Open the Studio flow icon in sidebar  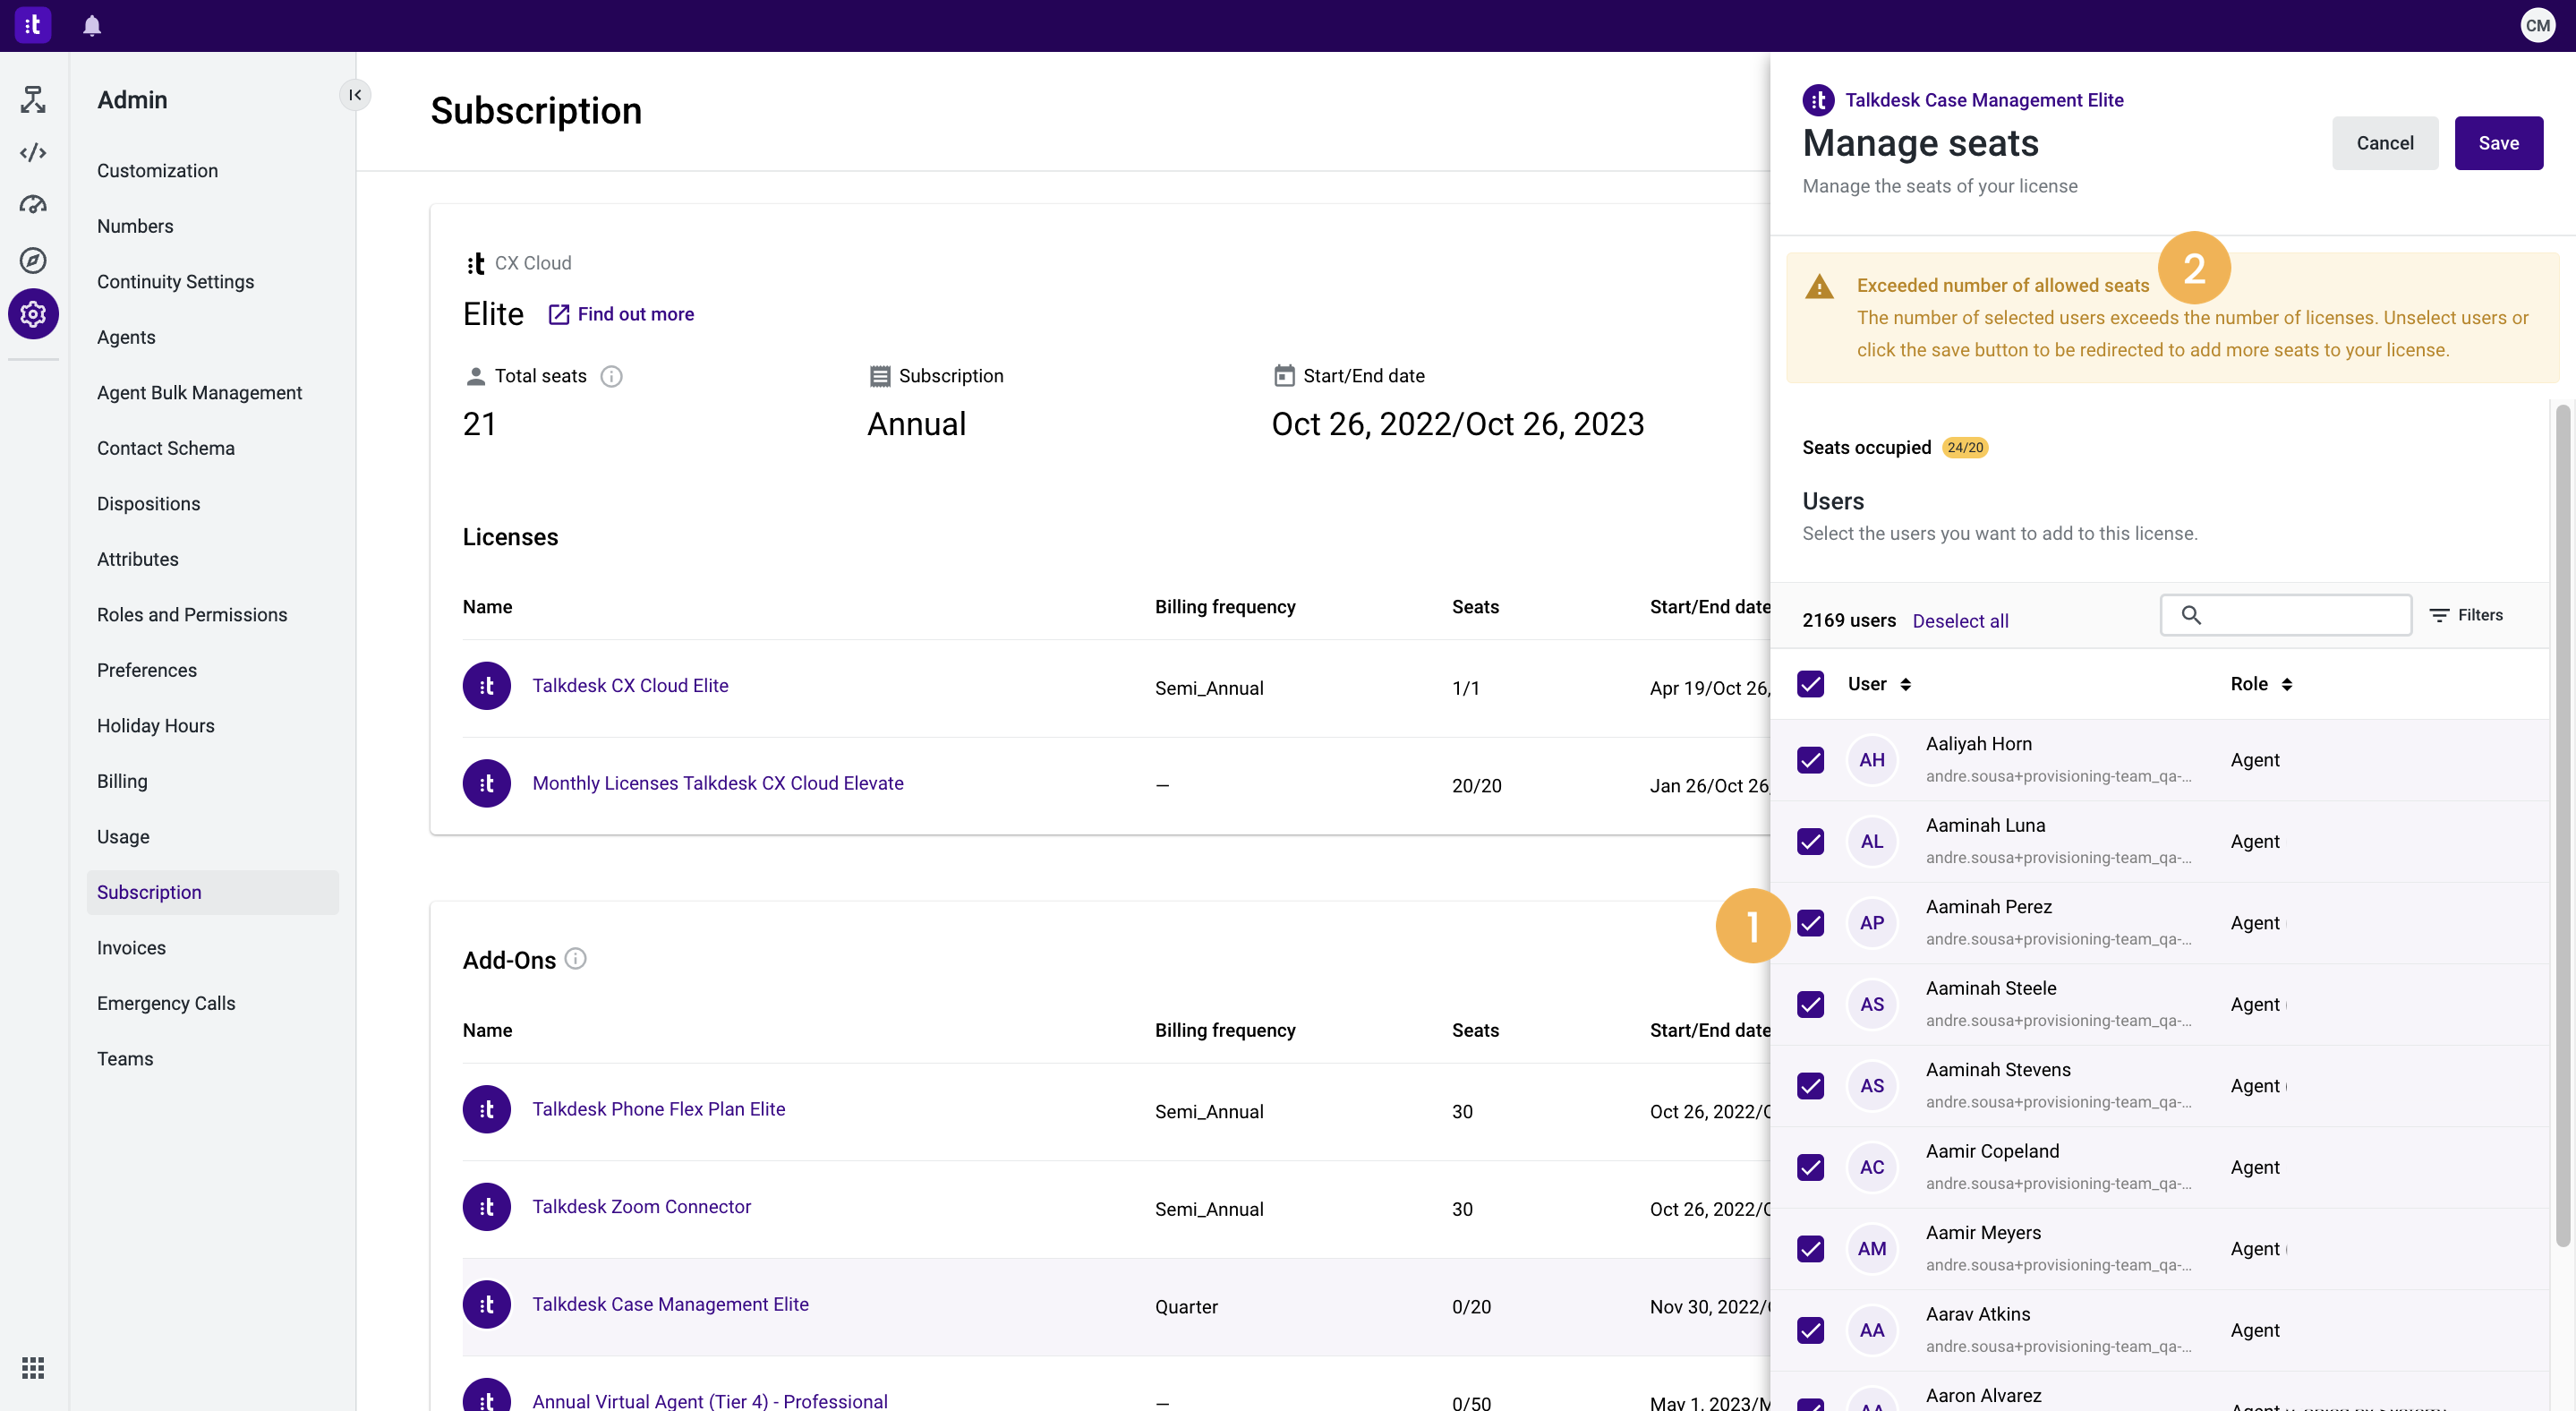(33, 99)
